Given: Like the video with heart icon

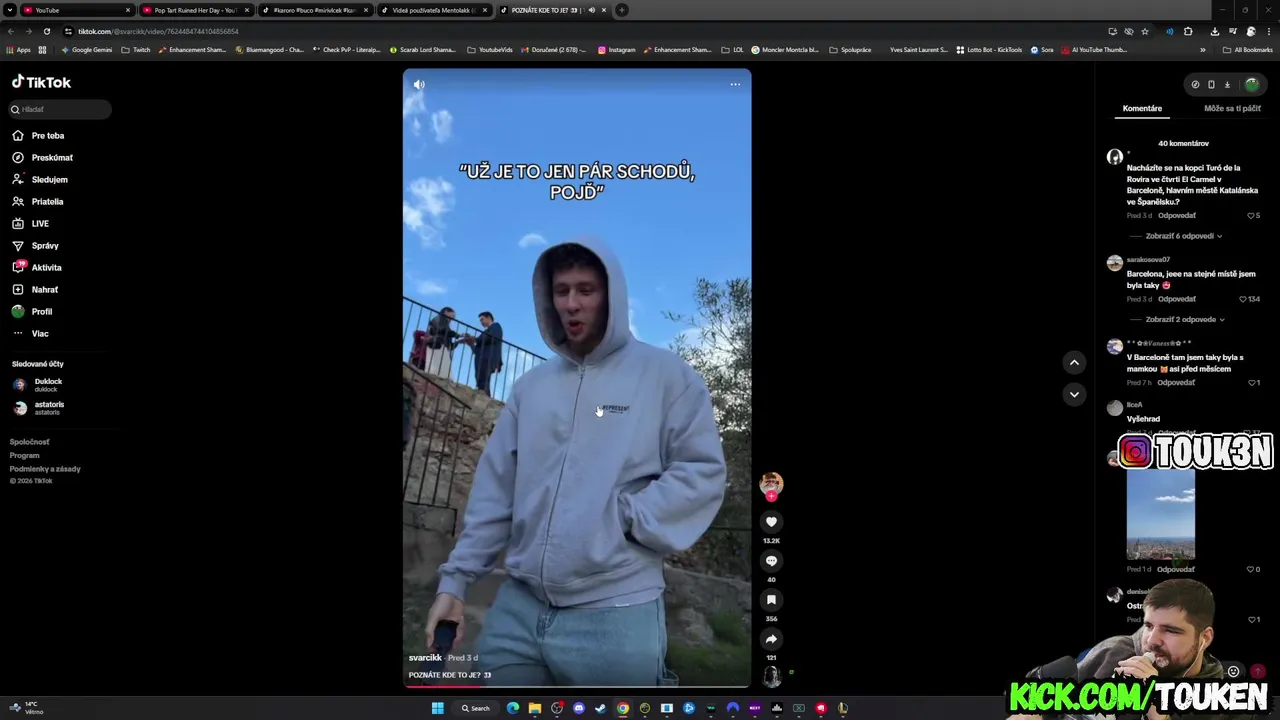Looking at the screenshot, I should (771, 522).
